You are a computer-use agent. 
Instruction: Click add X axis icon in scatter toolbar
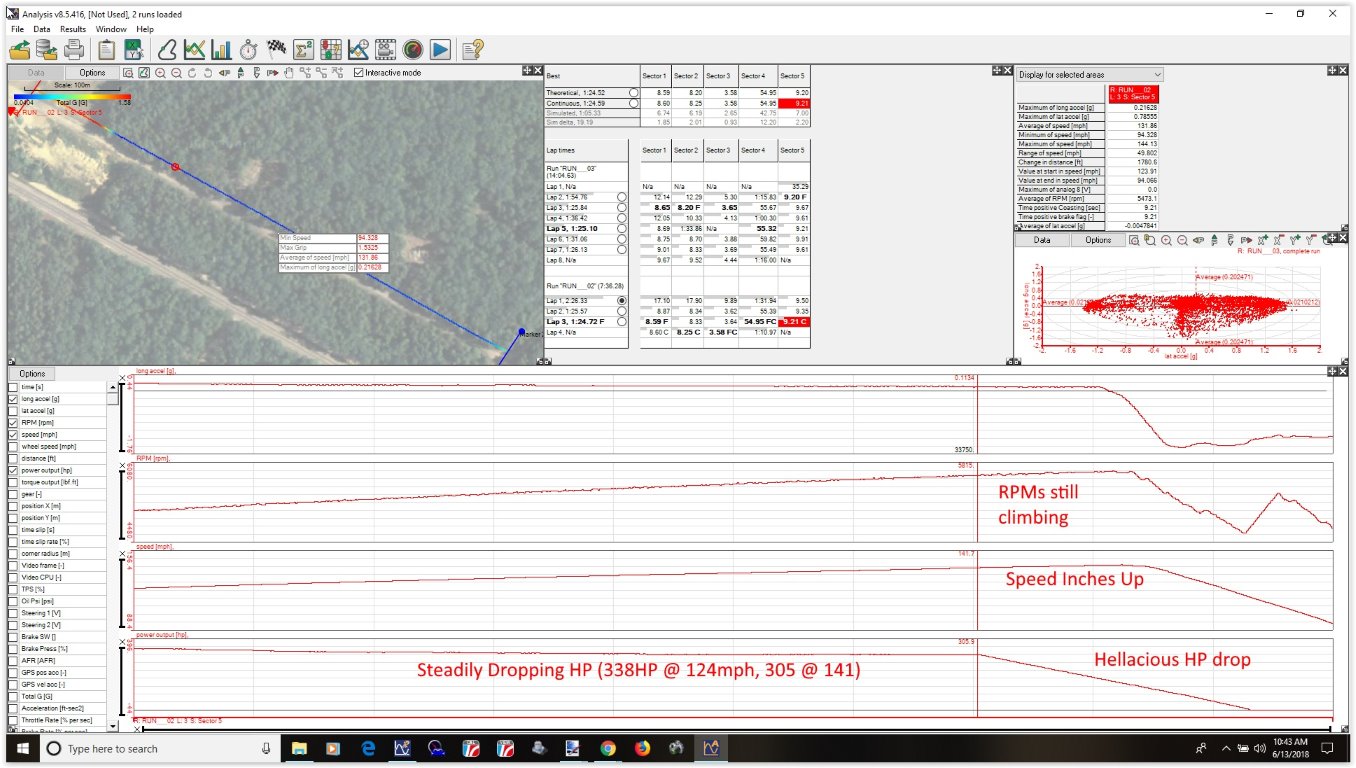(x=1262, y=240)
